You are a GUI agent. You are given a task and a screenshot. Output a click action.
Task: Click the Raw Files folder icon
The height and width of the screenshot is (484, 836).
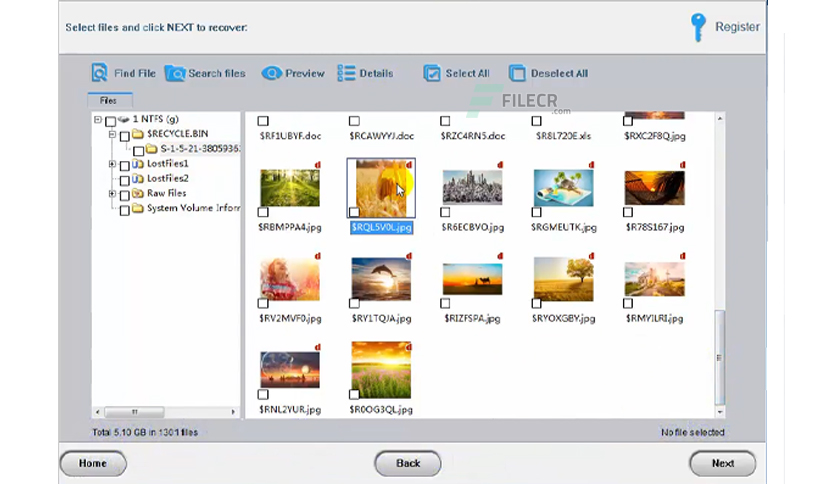[x=138, y=193]
